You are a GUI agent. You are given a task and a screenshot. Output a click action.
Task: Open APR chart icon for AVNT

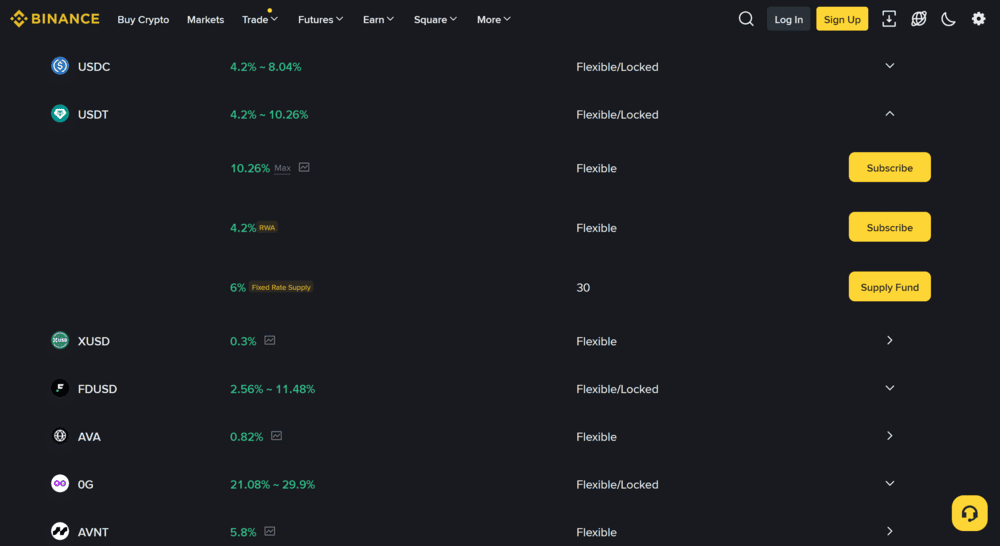(x=270, y=531)
